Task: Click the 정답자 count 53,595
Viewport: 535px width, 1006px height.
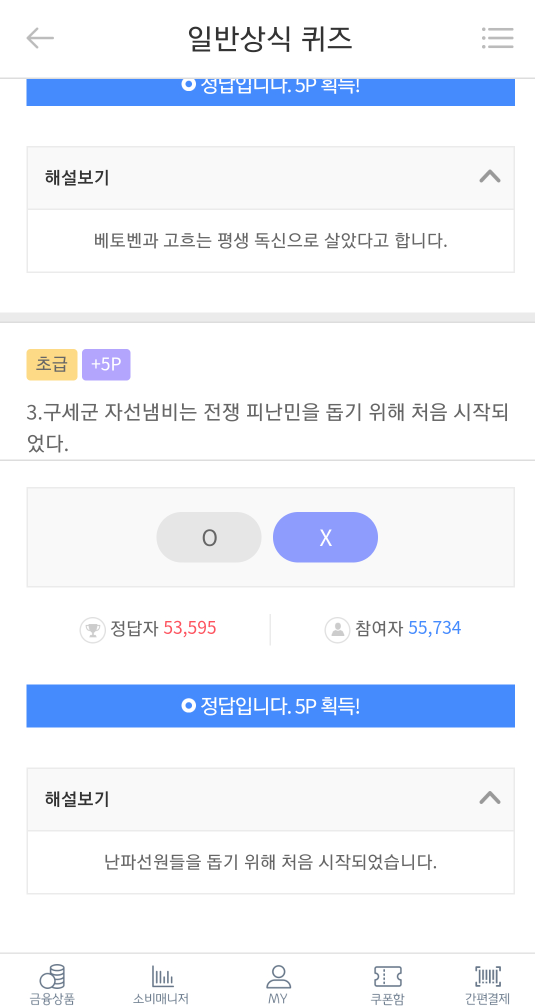Action: pyautogui.click(x=190, y=628)
